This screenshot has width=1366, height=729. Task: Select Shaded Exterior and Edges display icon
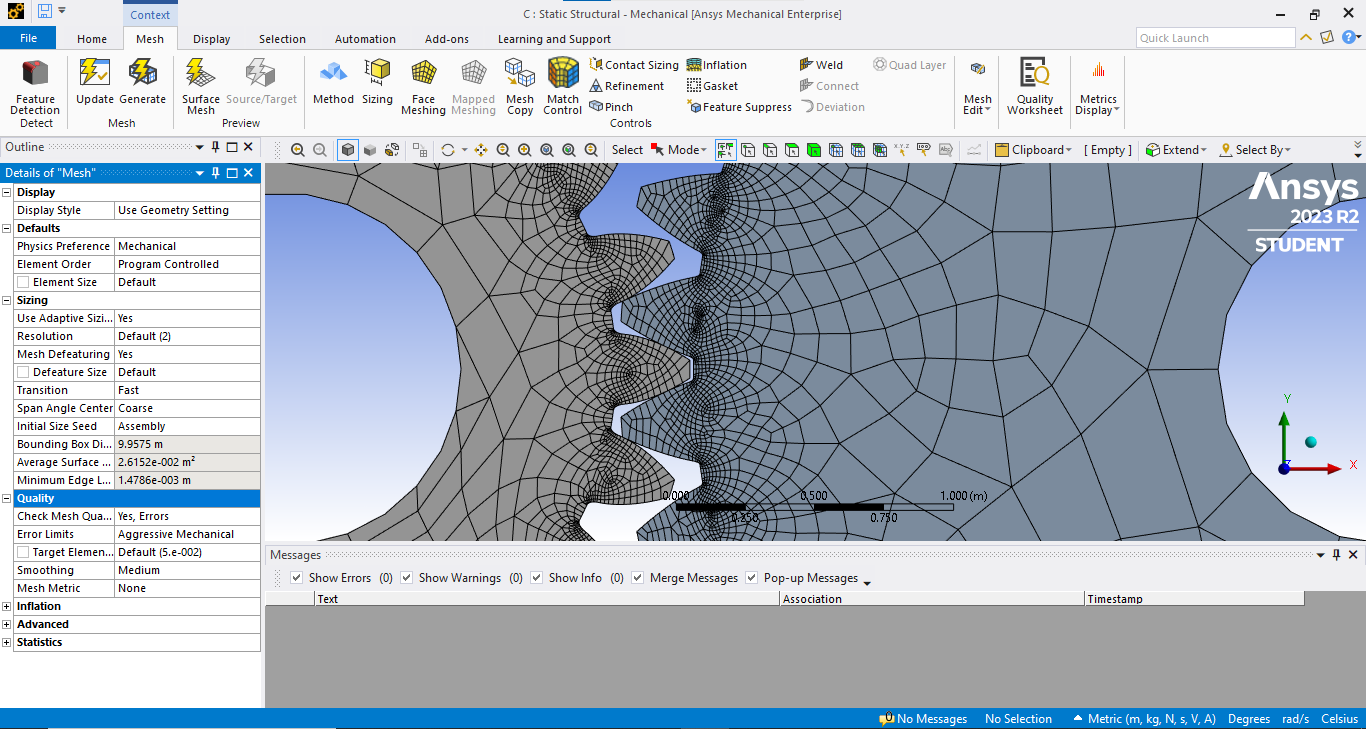pyautogui.click(x=348, y=150)
